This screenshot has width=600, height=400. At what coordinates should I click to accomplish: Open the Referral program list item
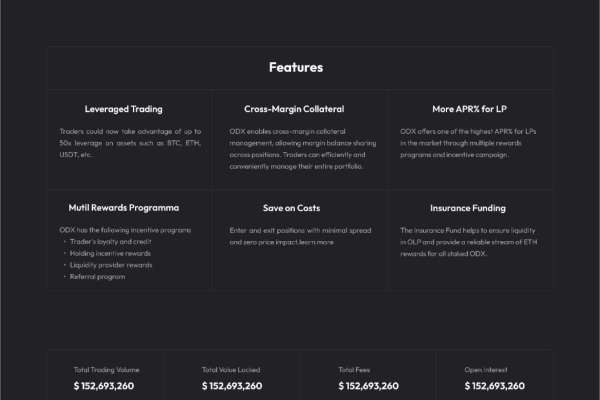pyautogui.click(x=97, y=277)
